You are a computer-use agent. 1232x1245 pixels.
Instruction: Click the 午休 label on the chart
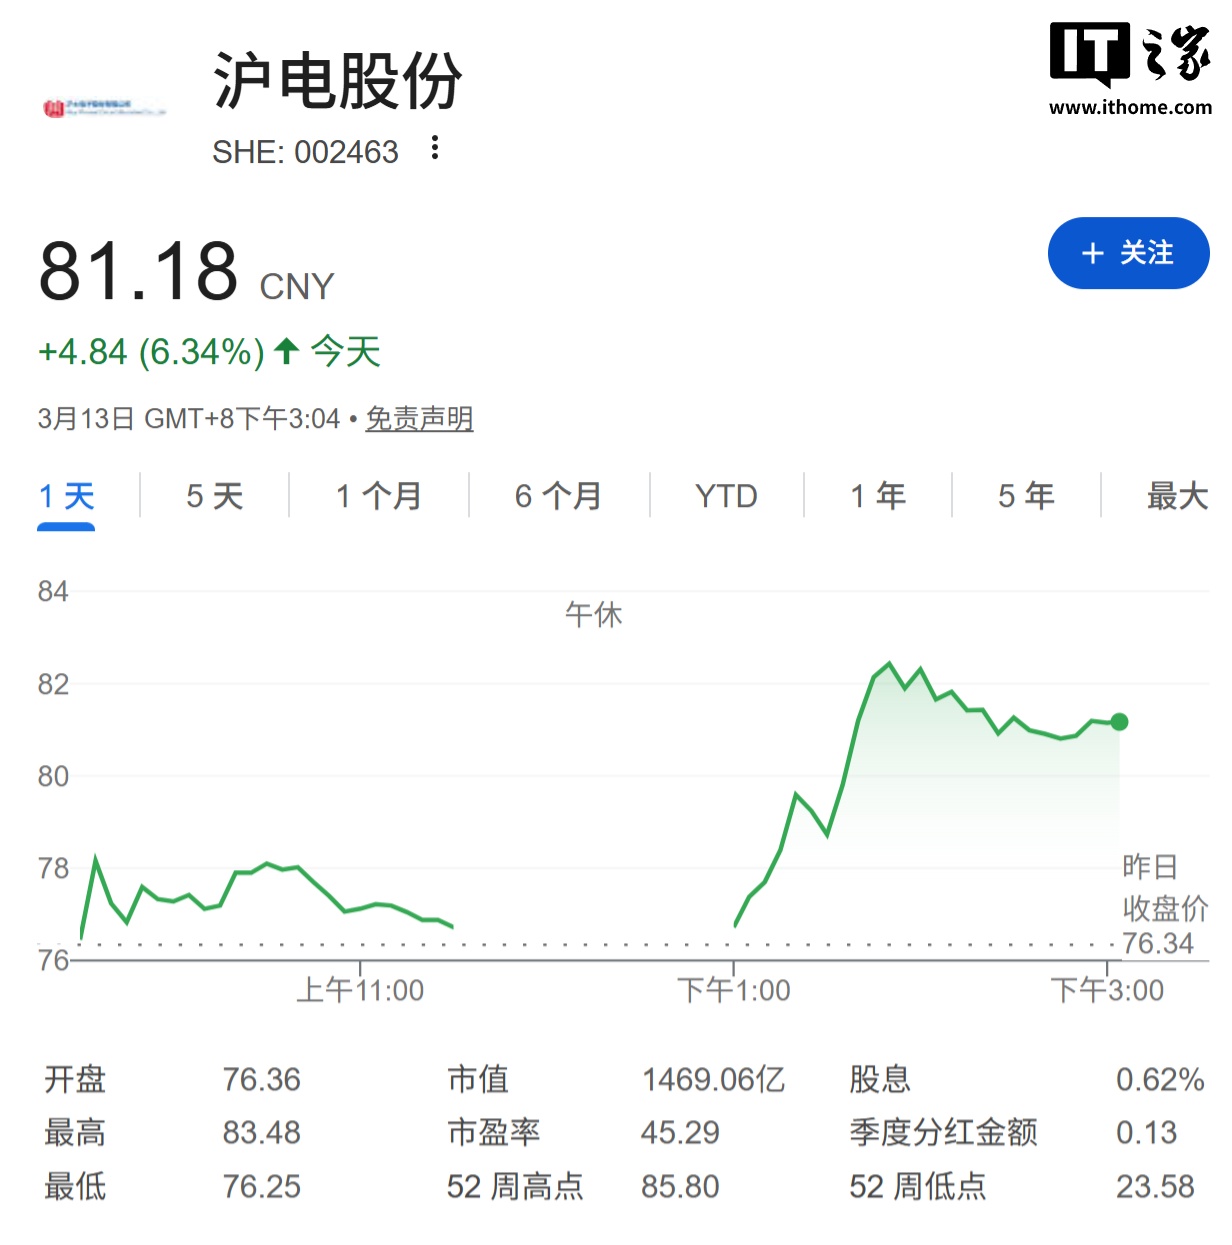click(595, 615)
